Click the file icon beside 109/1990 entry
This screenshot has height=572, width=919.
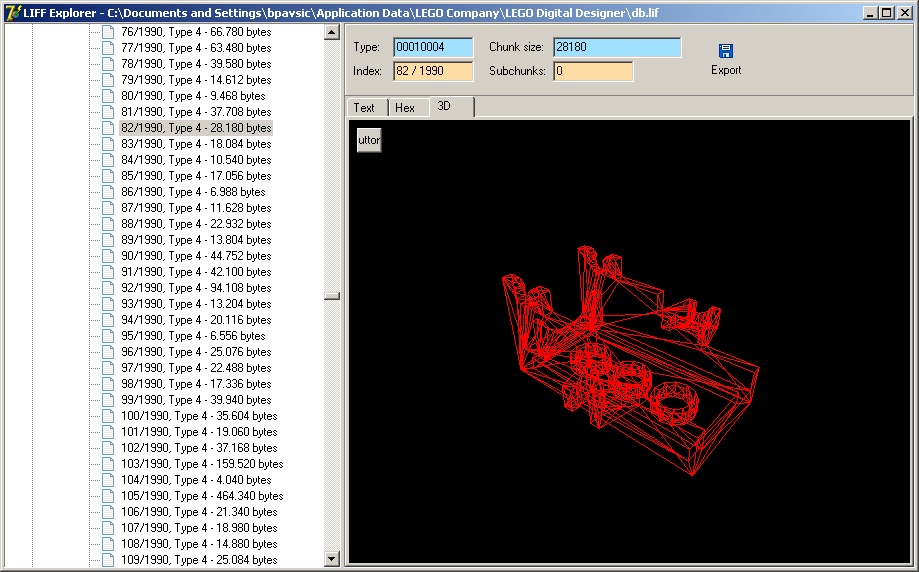pyautogui.click(x=108, y=560)
